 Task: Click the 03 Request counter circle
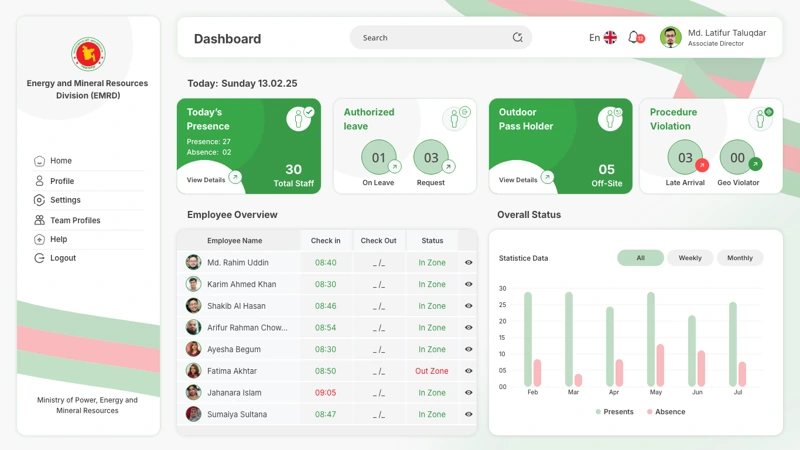click(x=431, y=157)
